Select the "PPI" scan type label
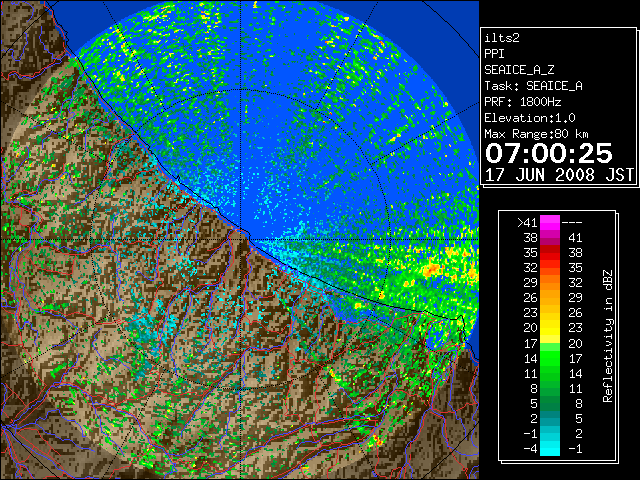This screenshot has height=480, width=640. tap(494, 54)
